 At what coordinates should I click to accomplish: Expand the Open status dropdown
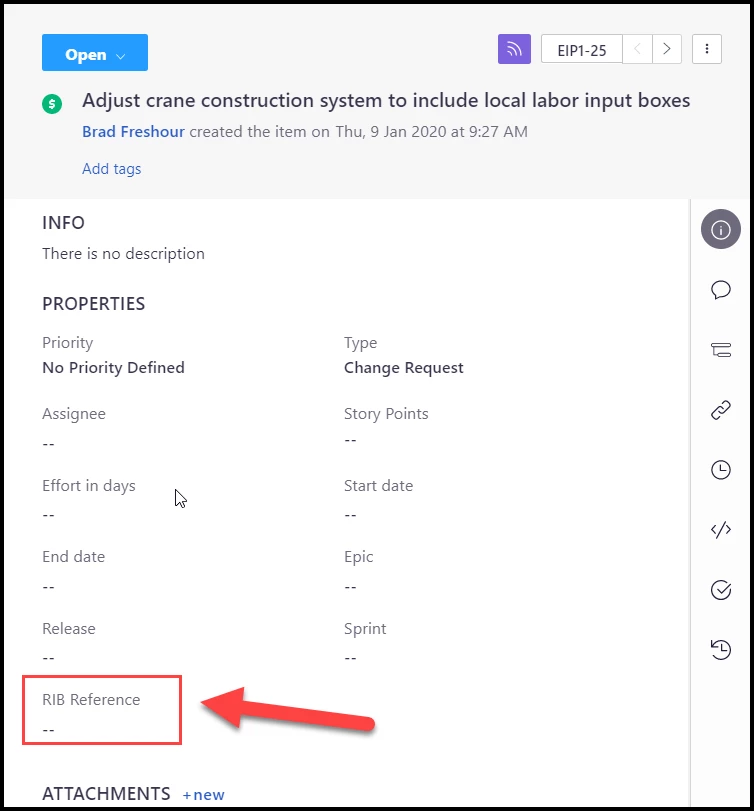point(95,52)
